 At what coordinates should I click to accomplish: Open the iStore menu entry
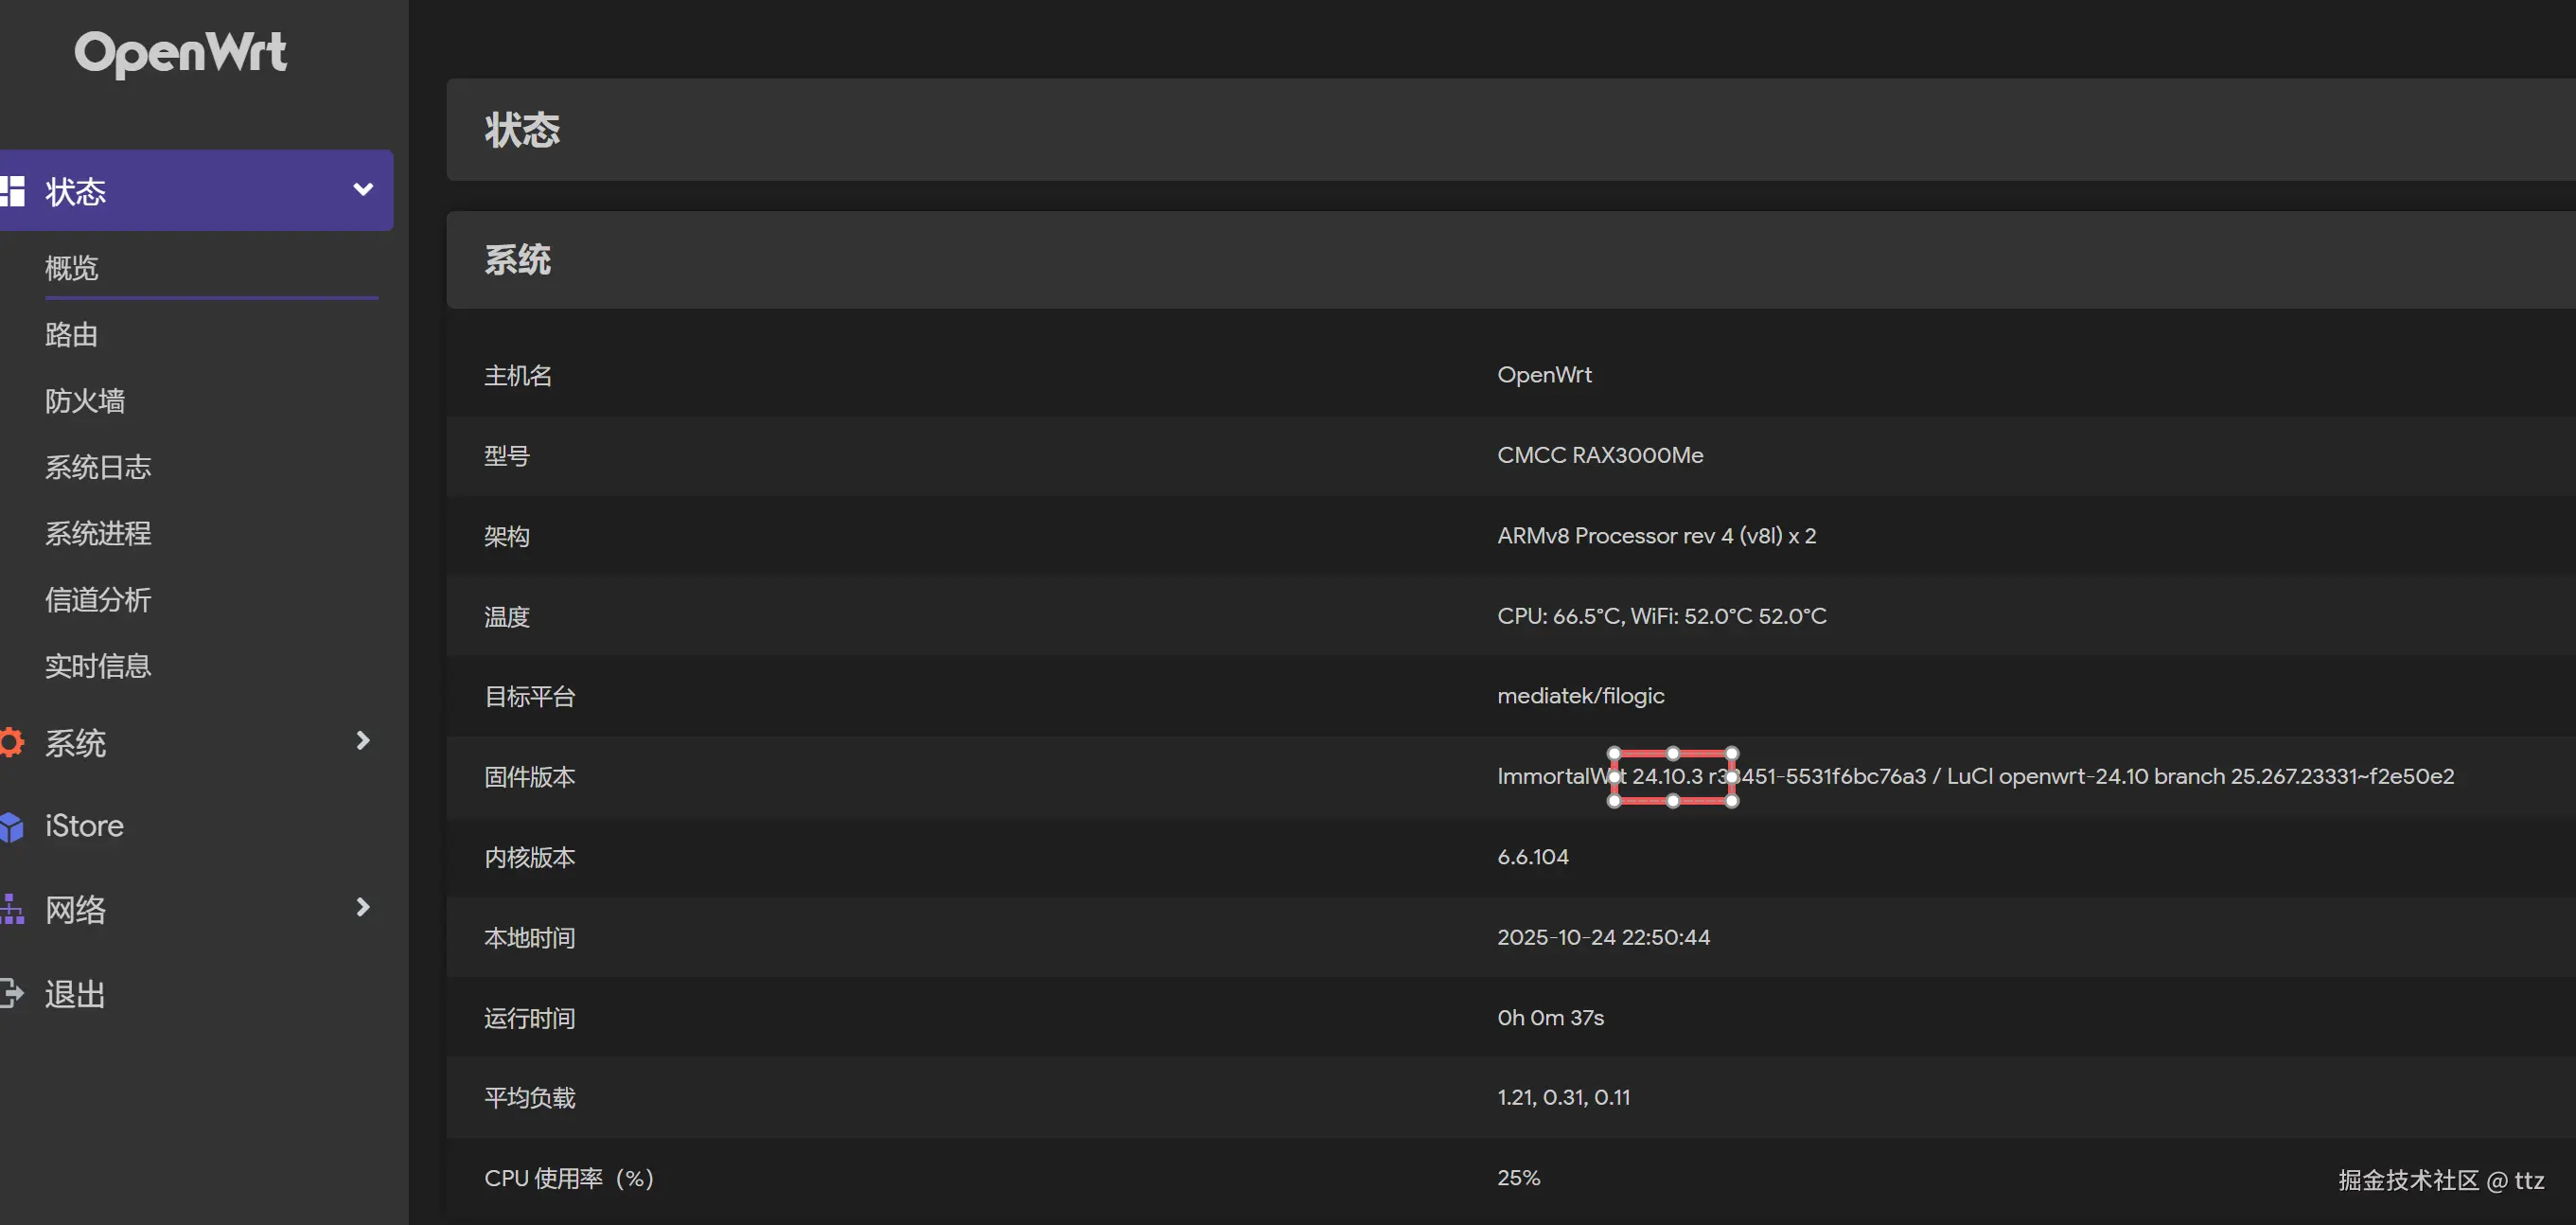click(x=85, y=826)
